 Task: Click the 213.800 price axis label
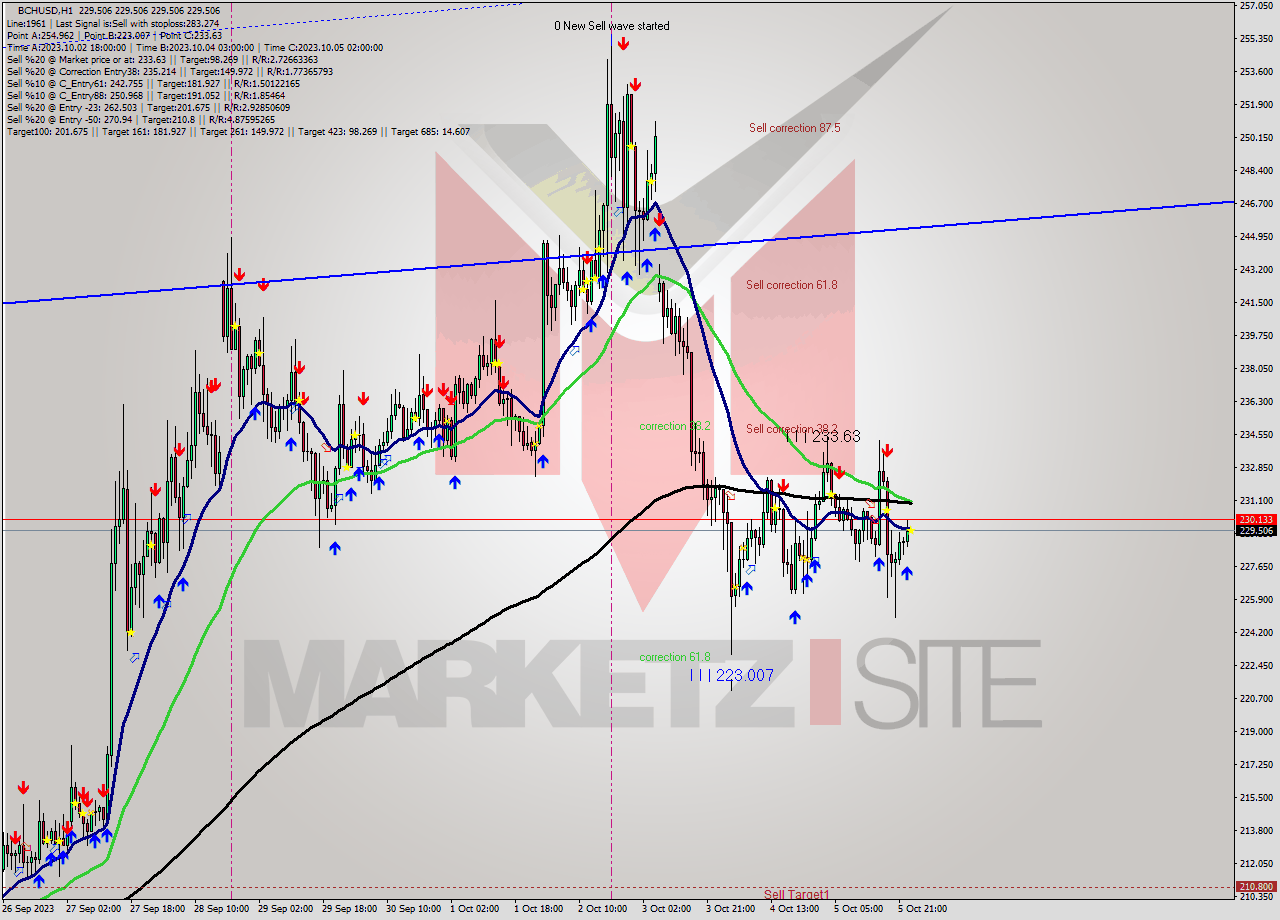click(x=1256, y=831)
